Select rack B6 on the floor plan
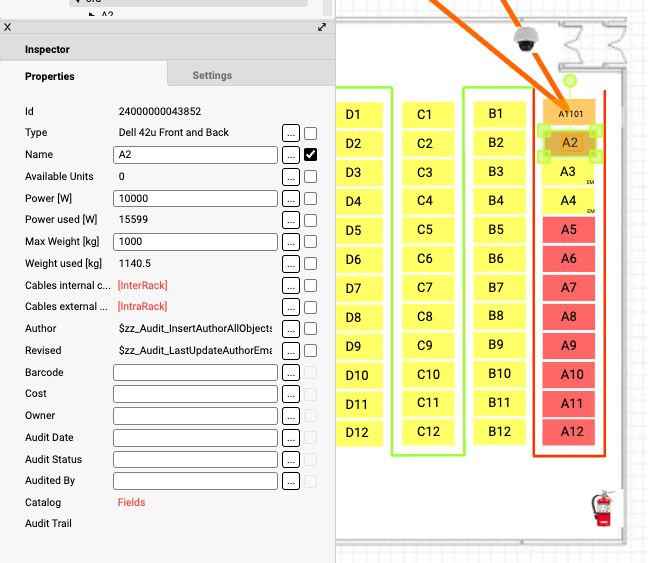Screen dimensions: 648x563 [x=496, y=259]
